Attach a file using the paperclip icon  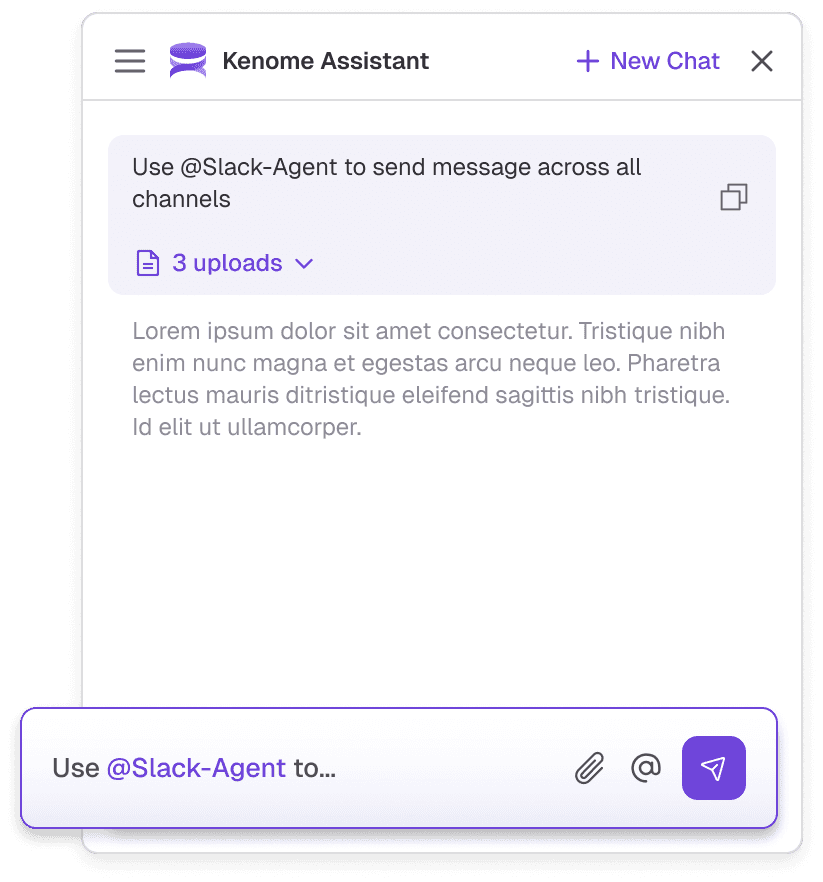point(590,768)
